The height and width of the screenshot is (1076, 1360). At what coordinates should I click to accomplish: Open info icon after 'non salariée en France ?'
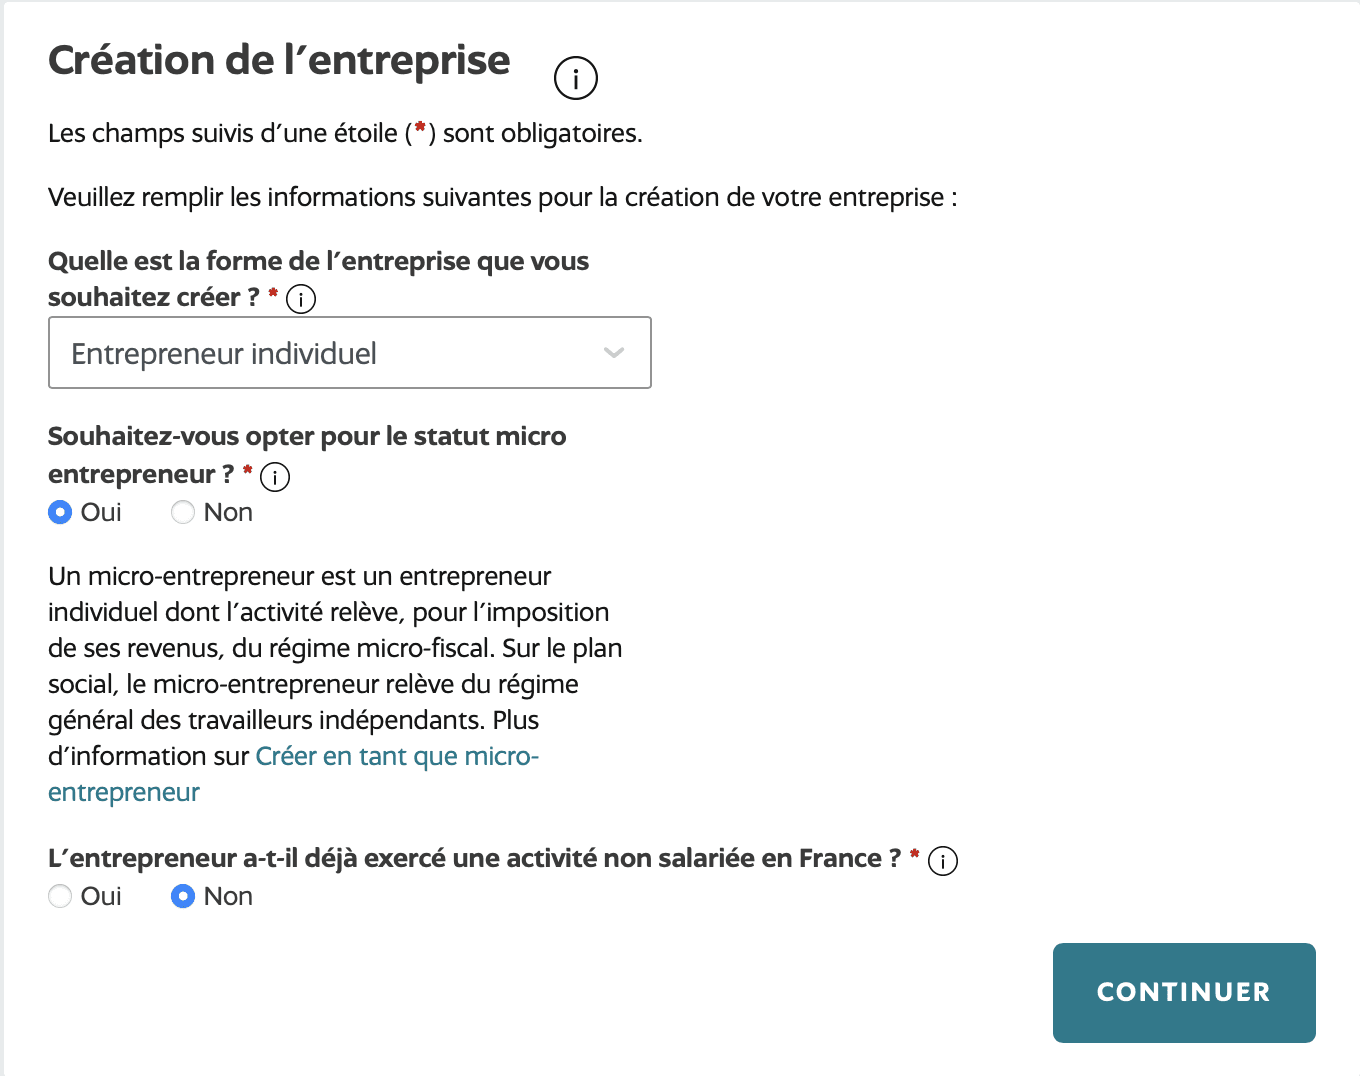point(943,861)
